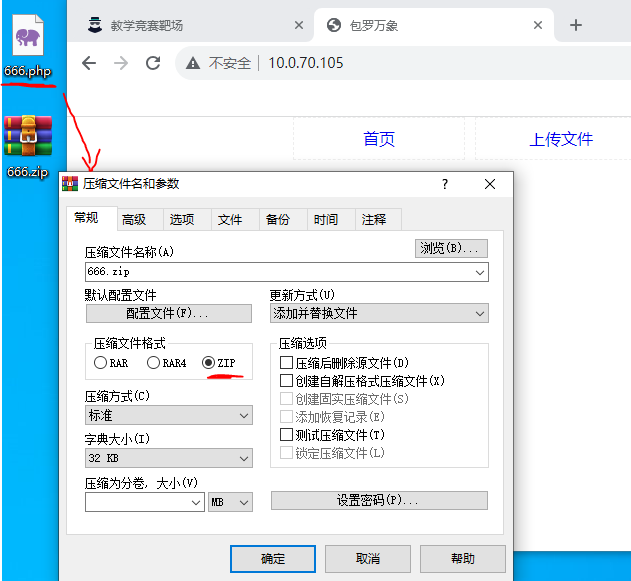
Task: Select the RAR format radio button
Action: [x=100, y=363]
